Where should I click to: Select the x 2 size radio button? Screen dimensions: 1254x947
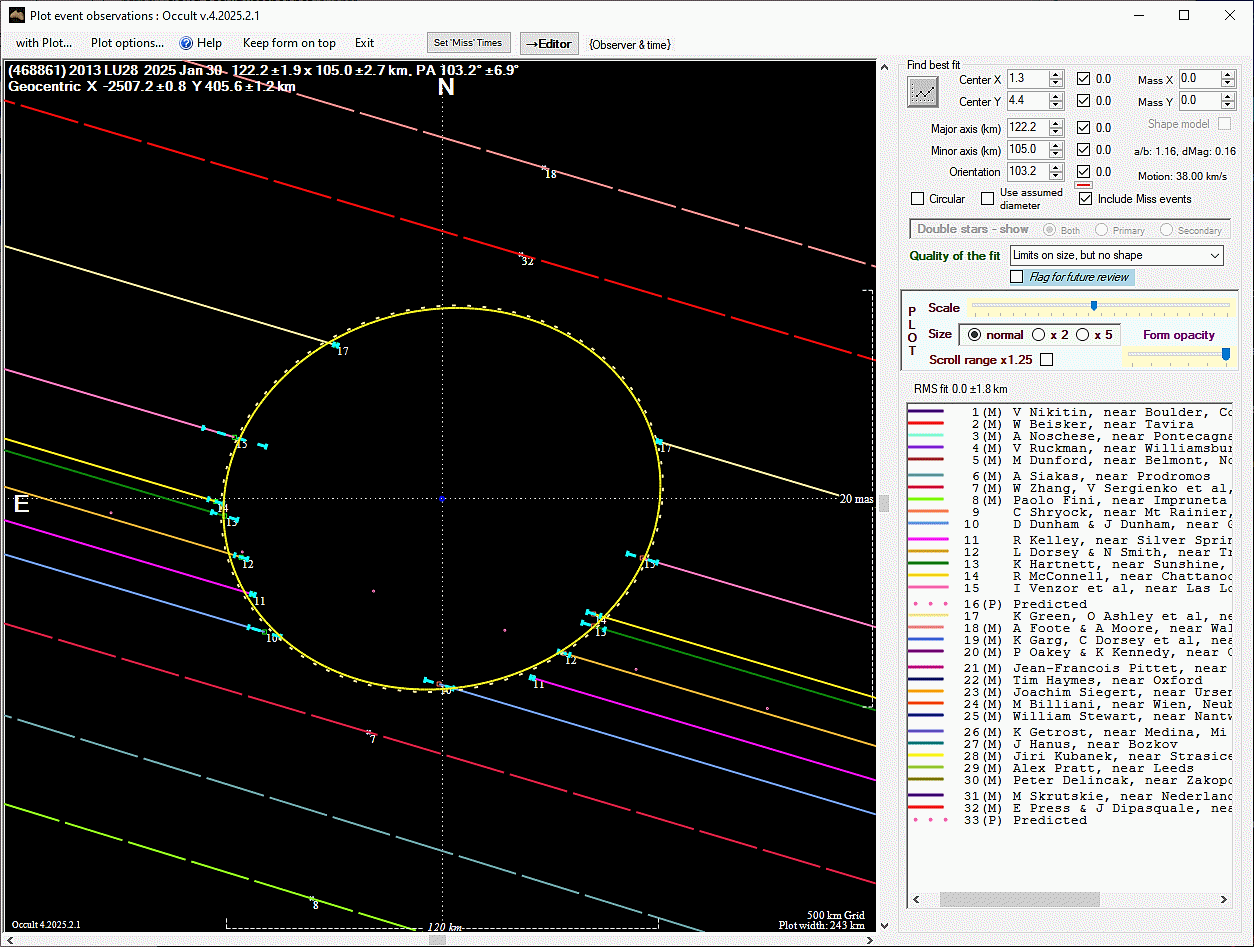click(x=1039, y=335)
